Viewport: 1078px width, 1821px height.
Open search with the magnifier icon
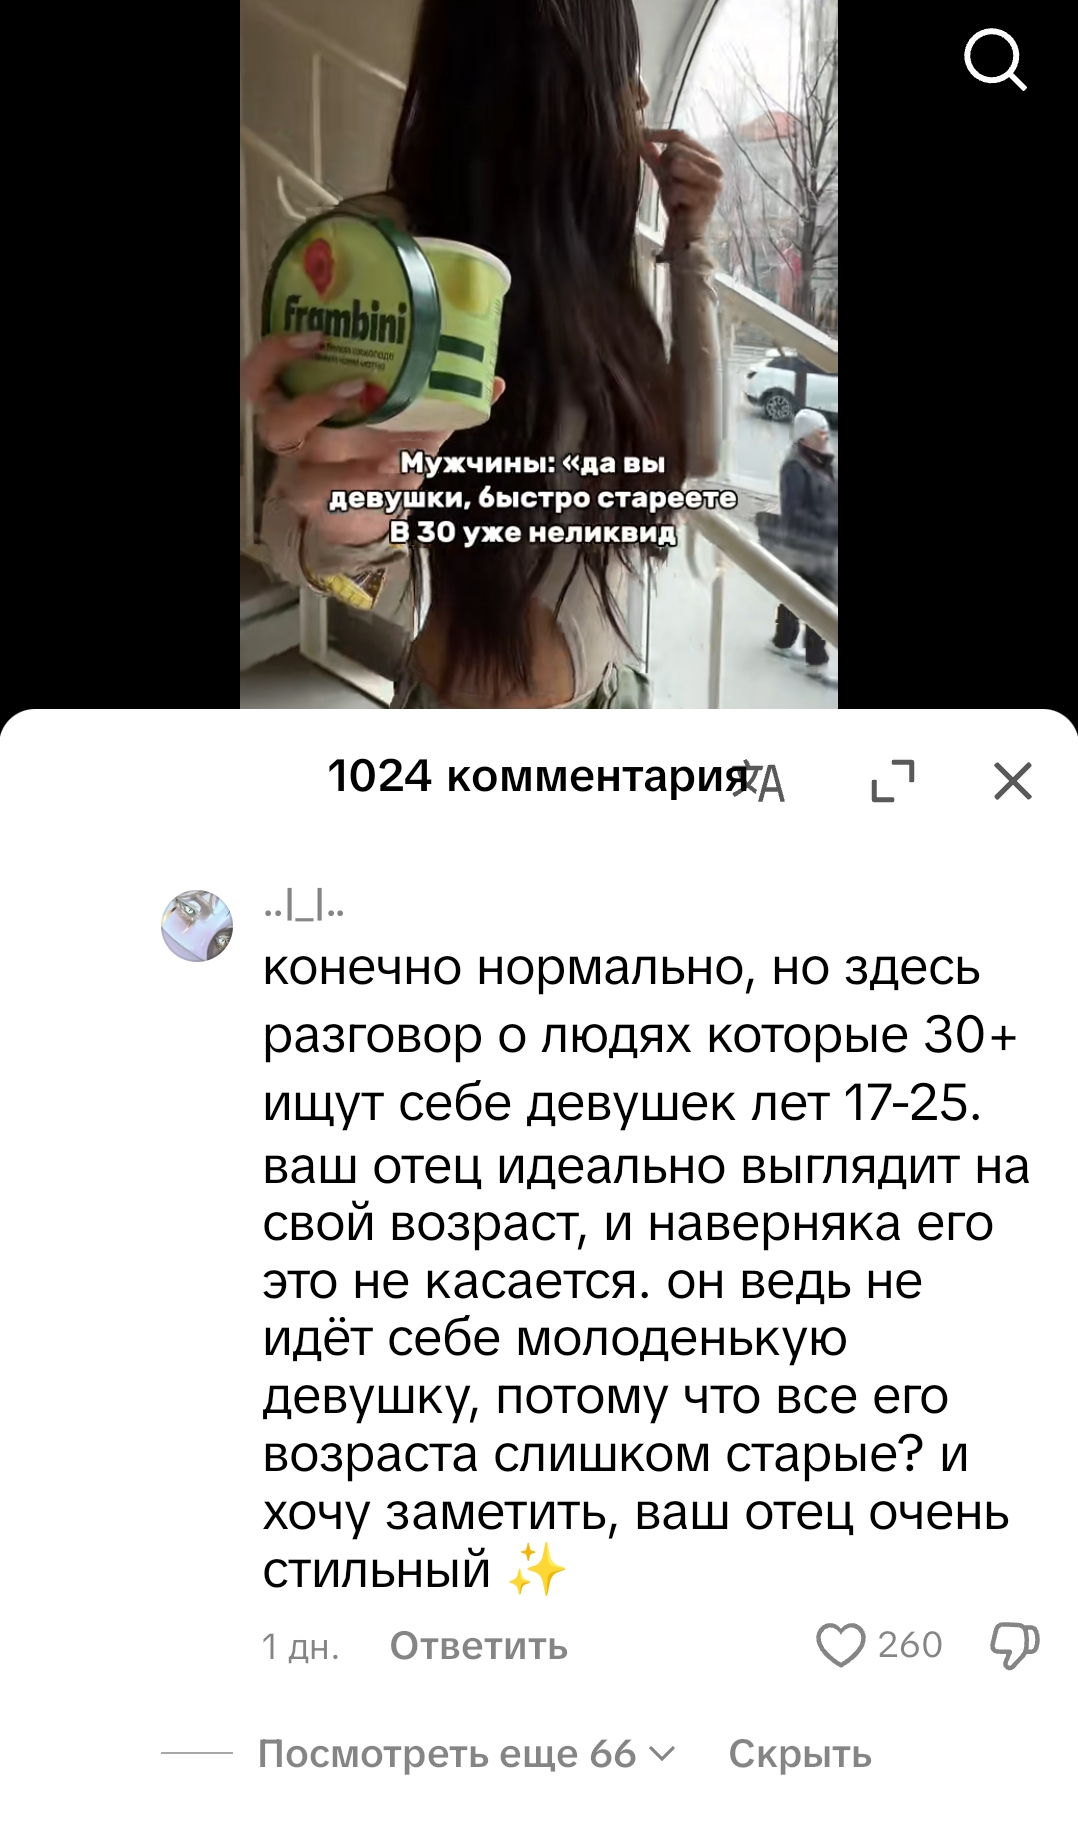coord(995,60)
